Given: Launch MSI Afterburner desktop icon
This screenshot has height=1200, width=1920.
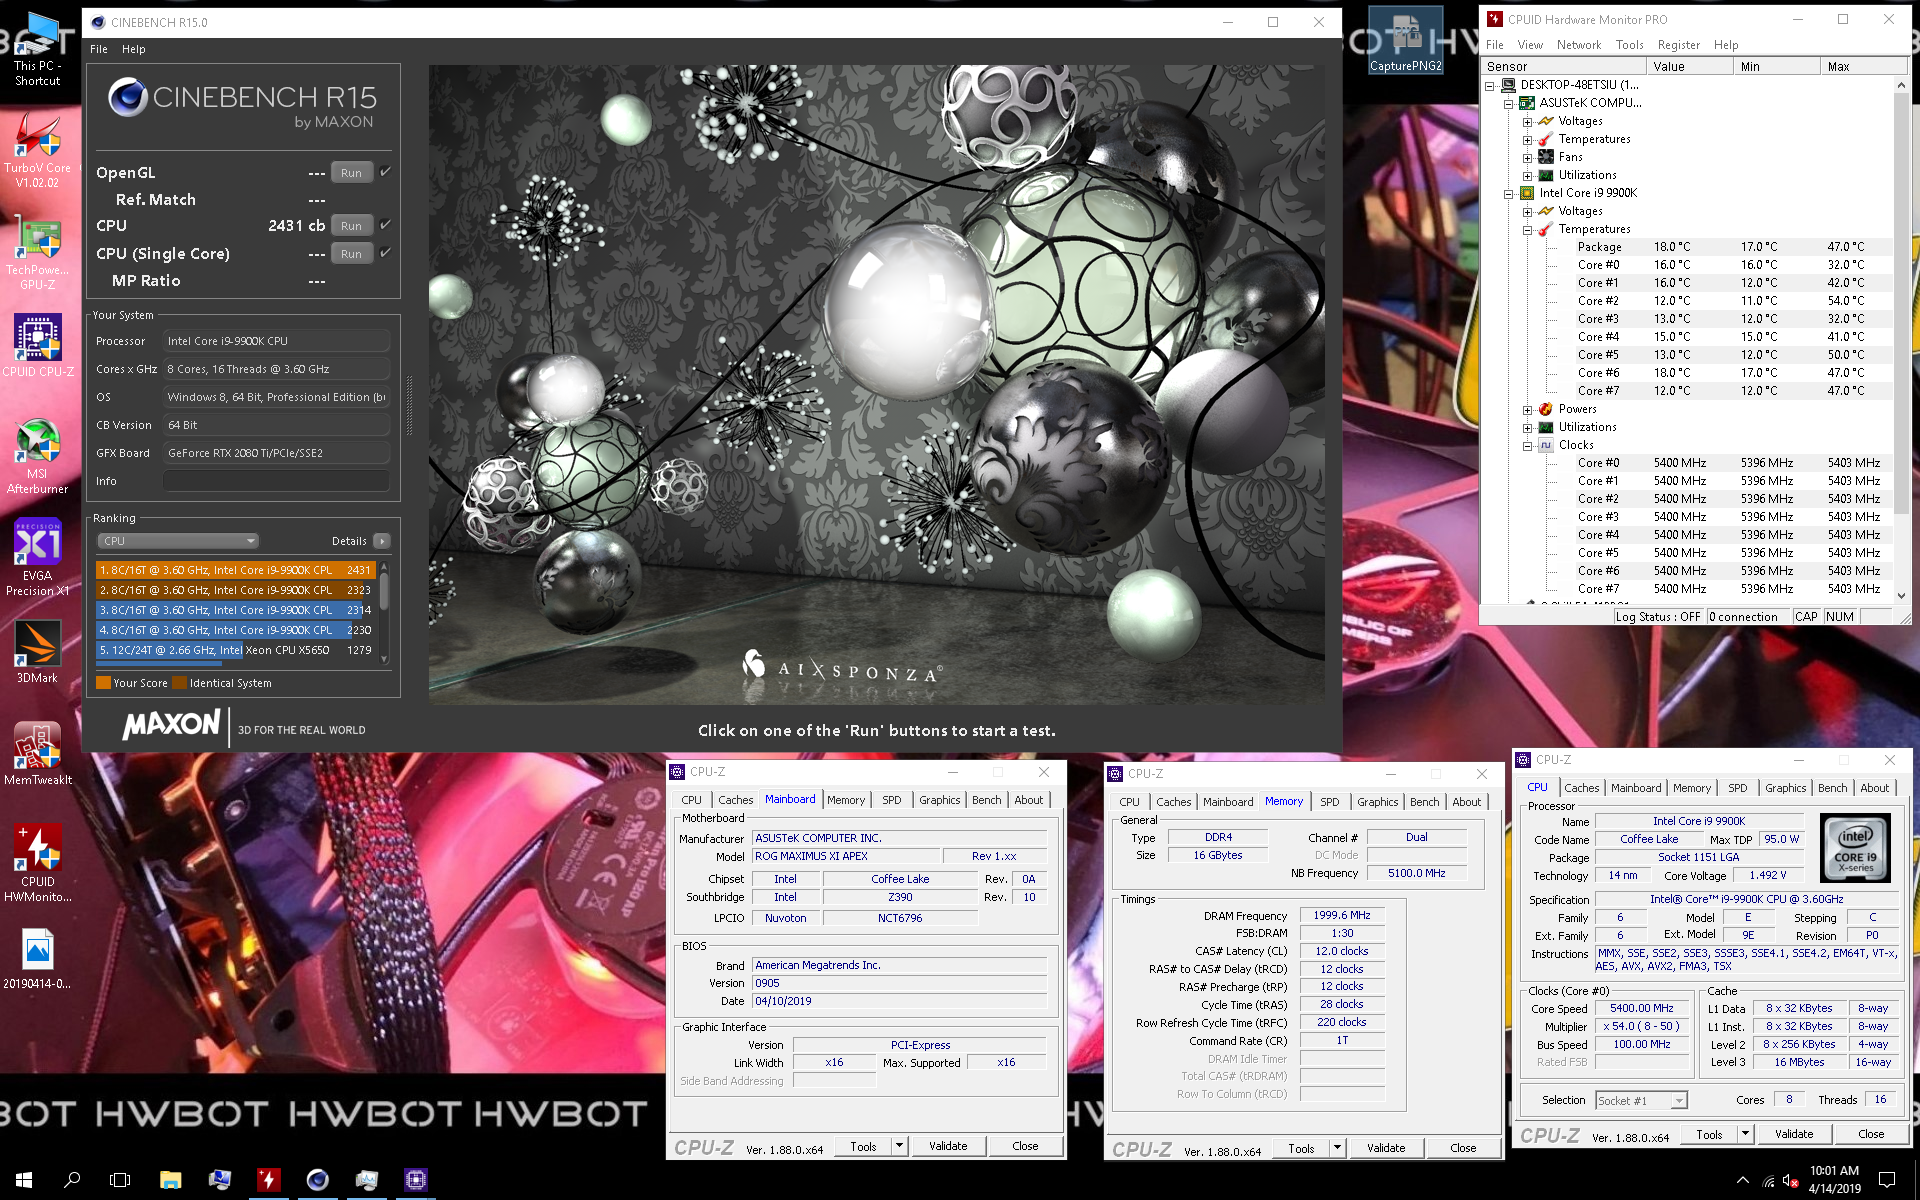Looking at the screenshot, I should tap(38, 456).
